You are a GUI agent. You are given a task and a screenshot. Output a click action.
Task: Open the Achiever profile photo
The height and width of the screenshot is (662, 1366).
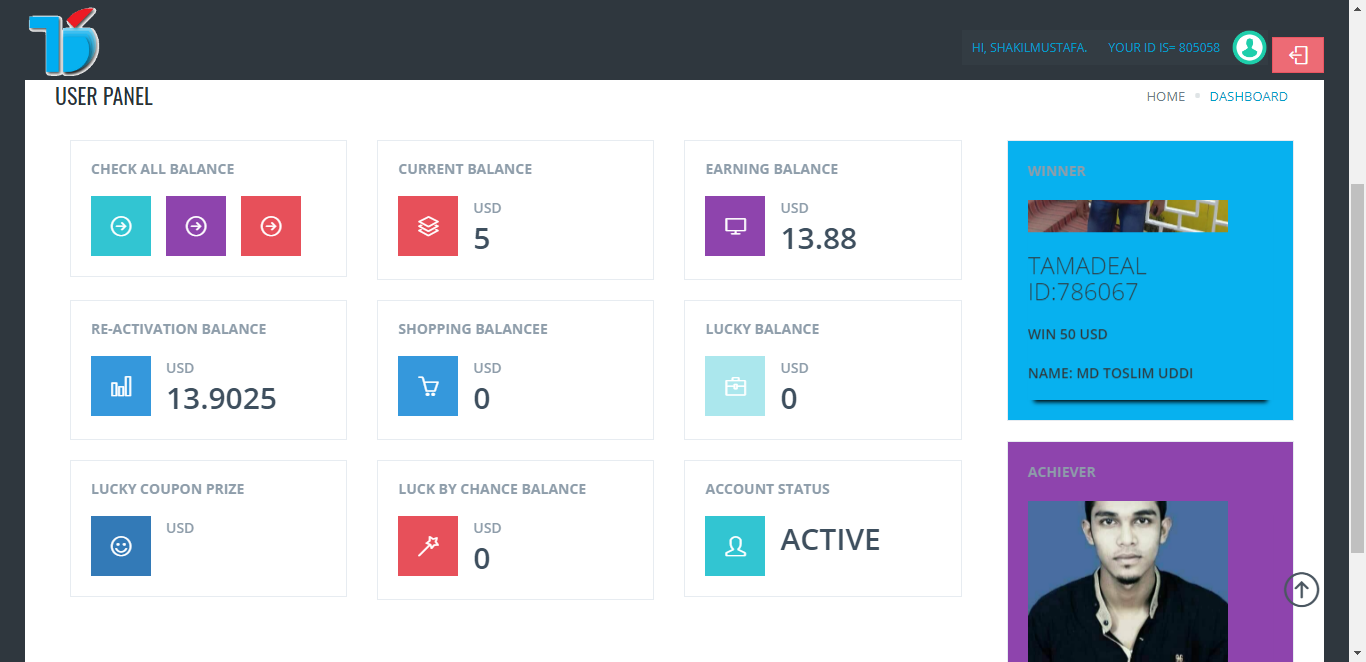(1127, 580)
